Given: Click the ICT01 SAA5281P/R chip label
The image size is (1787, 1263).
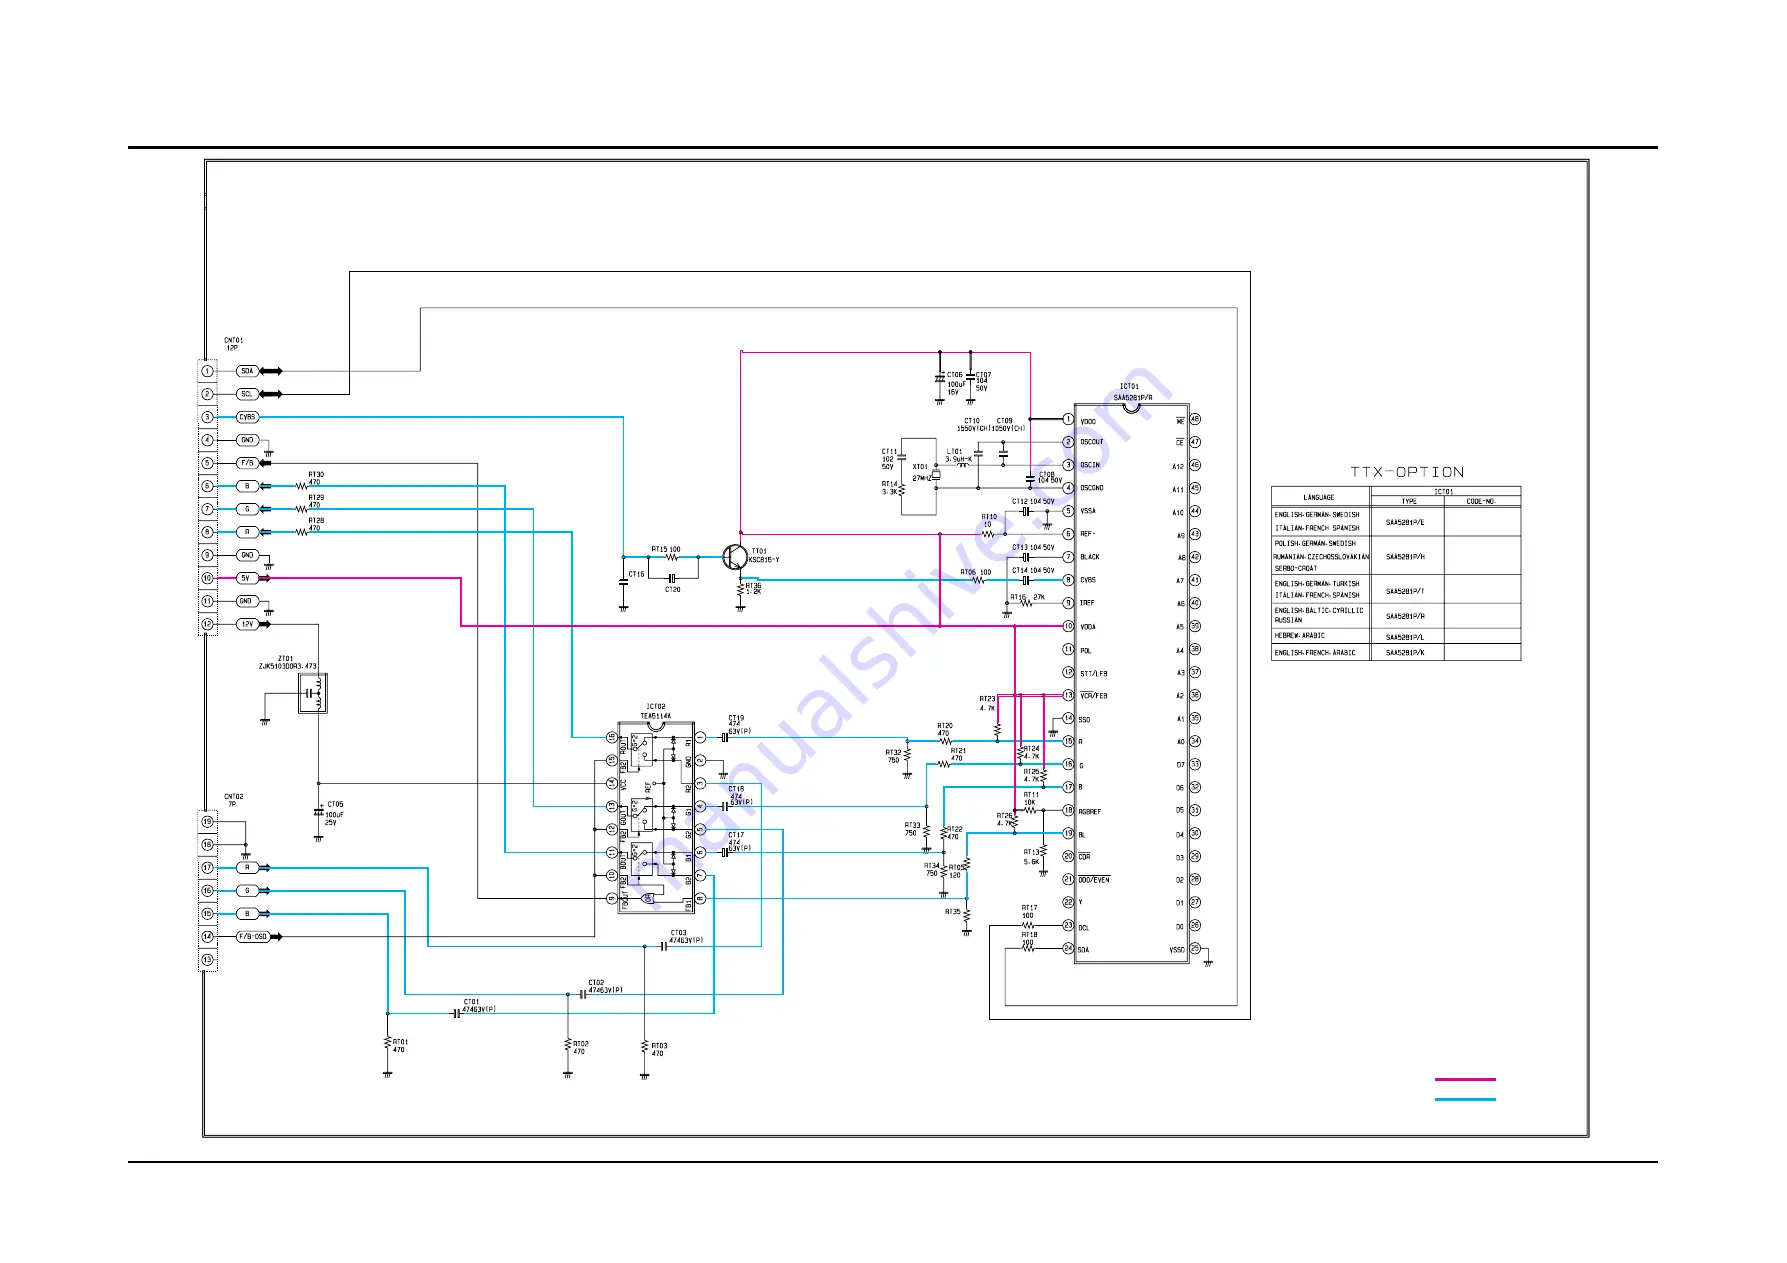Looking at the screenshot, I should coord(1132,392).
